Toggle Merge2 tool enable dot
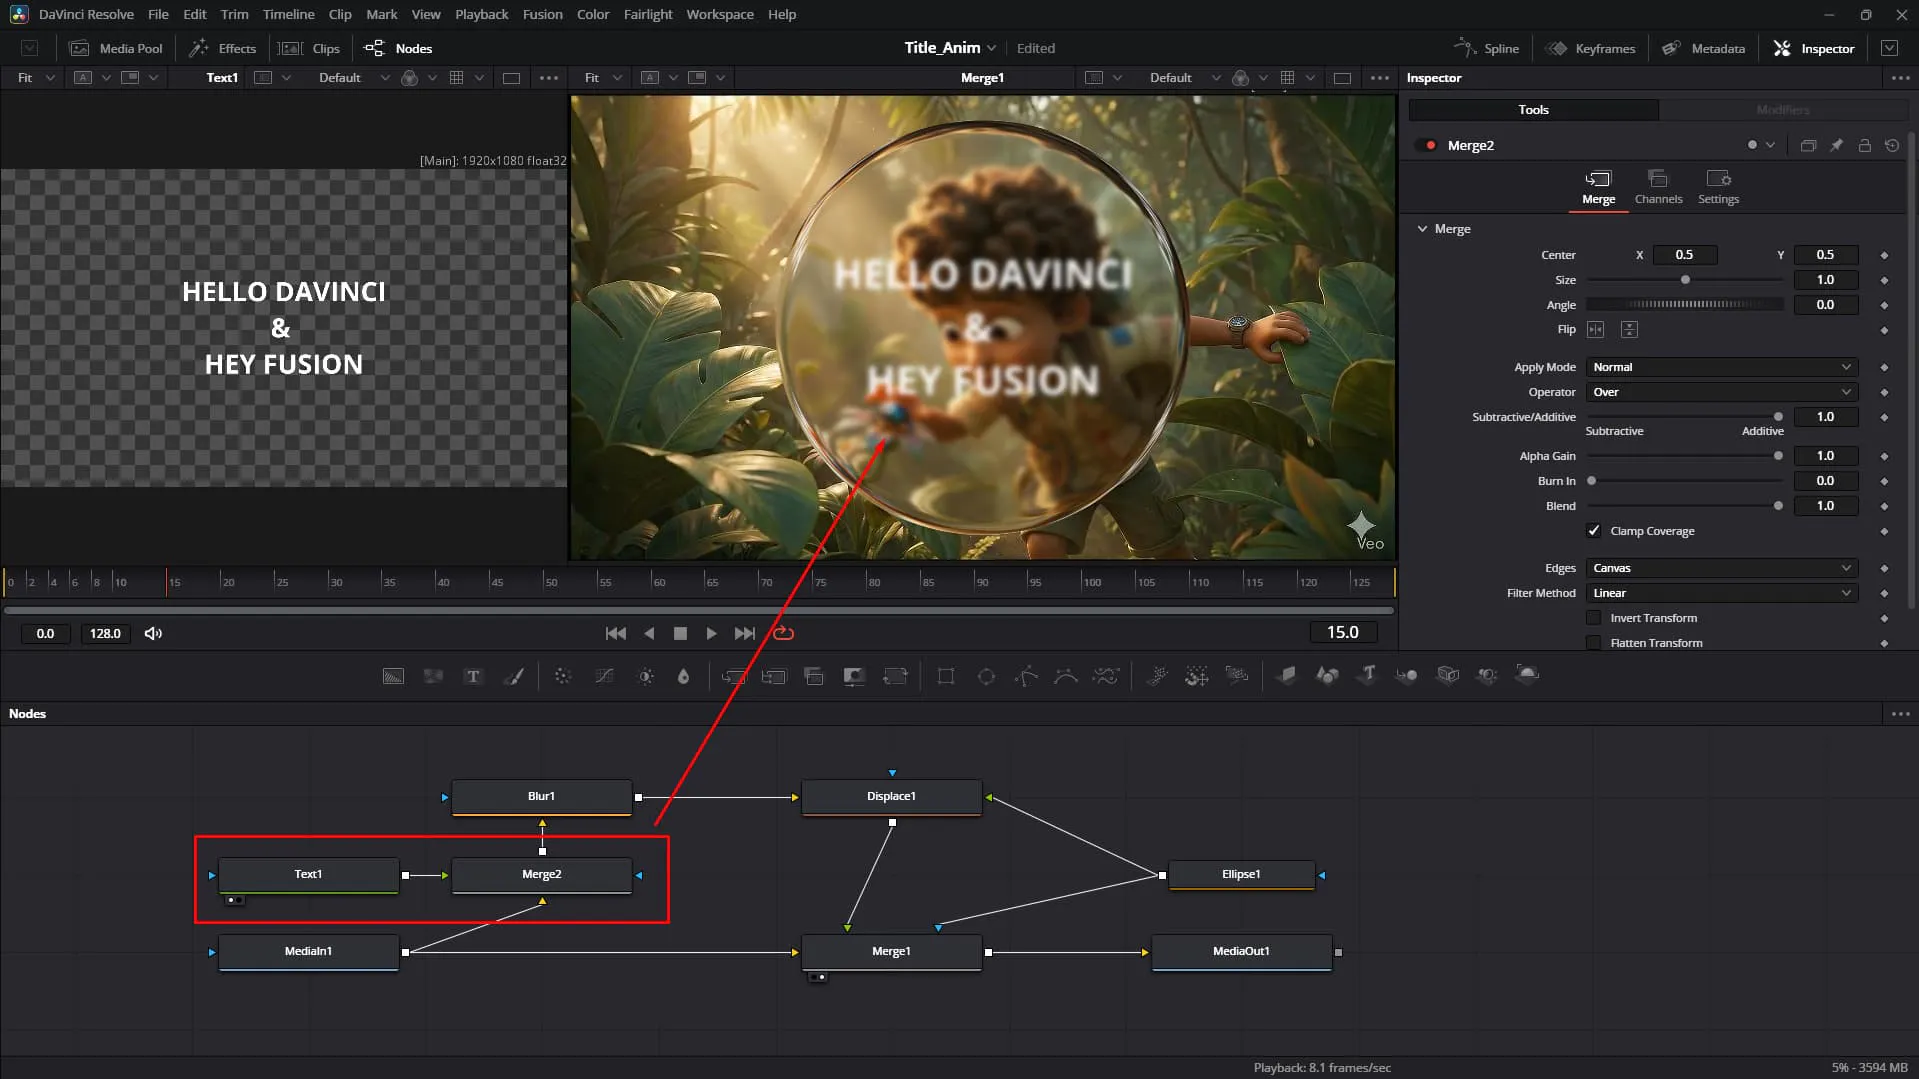Screen dimensions: 1919x1079 [x=1430, y=145]
